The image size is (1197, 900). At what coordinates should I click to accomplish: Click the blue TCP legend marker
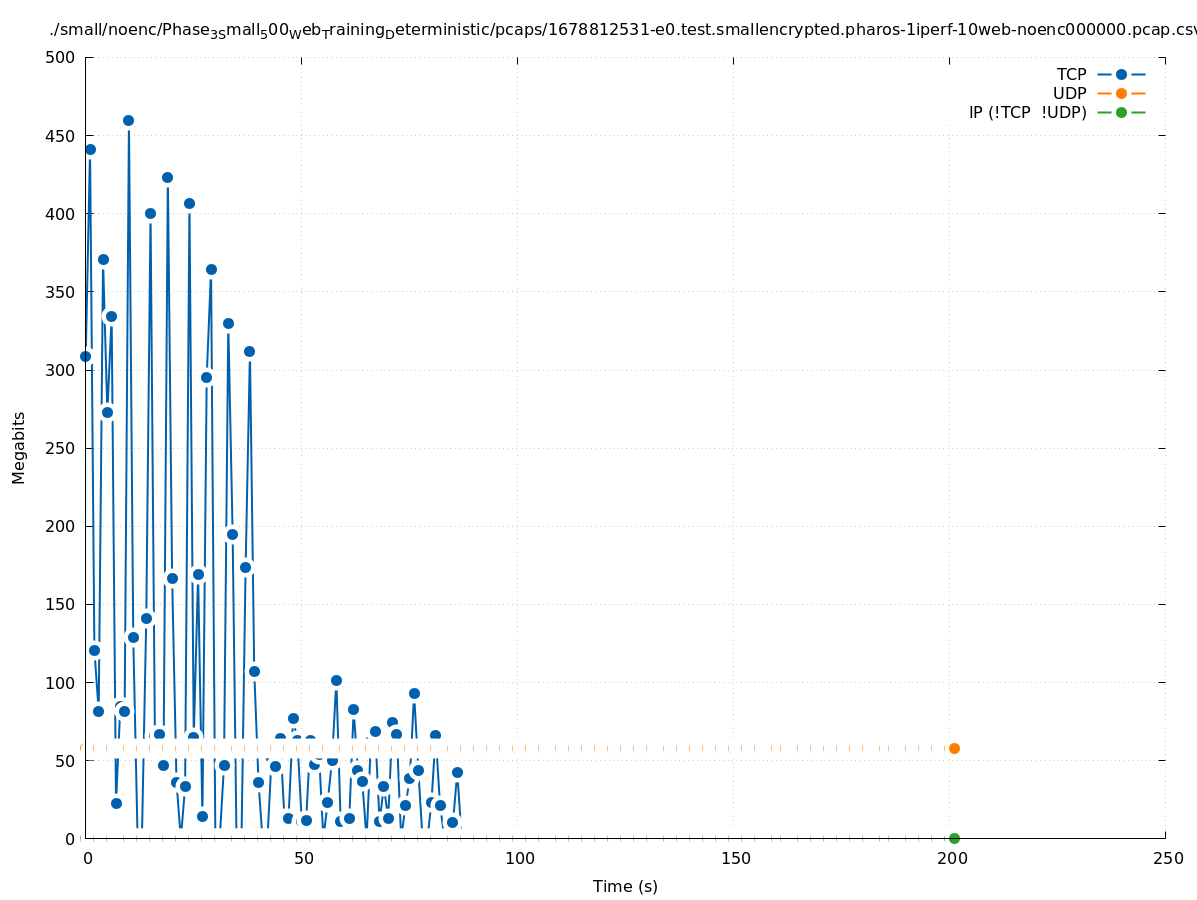(1121, 74)
